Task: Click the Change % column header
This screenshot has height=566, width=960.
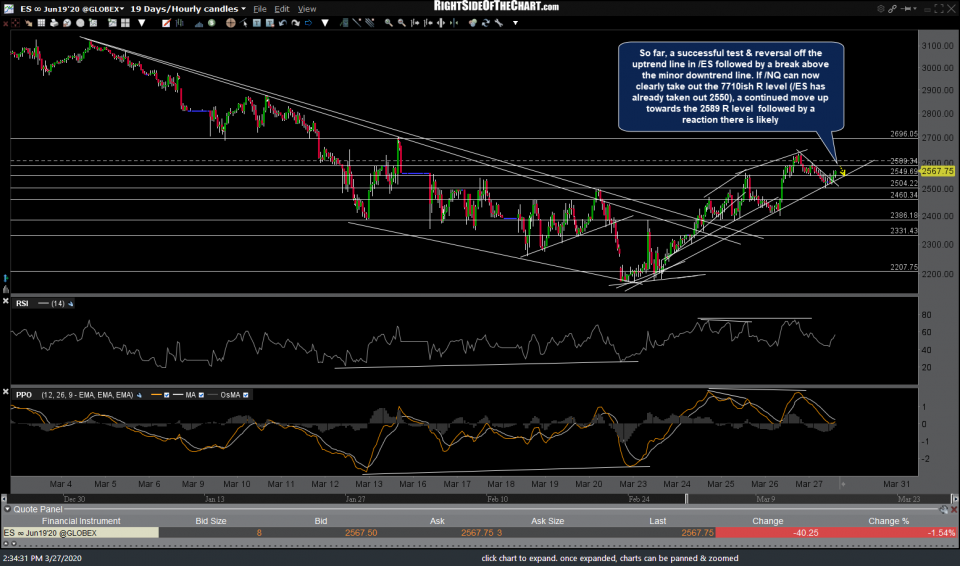Action: pyautogui.click(x=888, y=521)
